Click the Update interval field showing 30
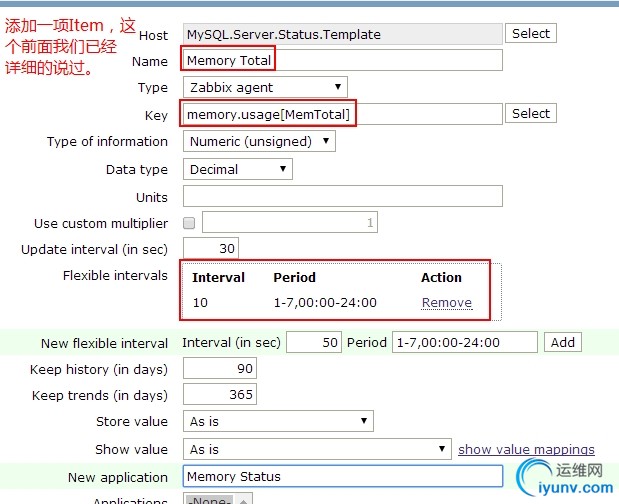 [x=211, y=248]
